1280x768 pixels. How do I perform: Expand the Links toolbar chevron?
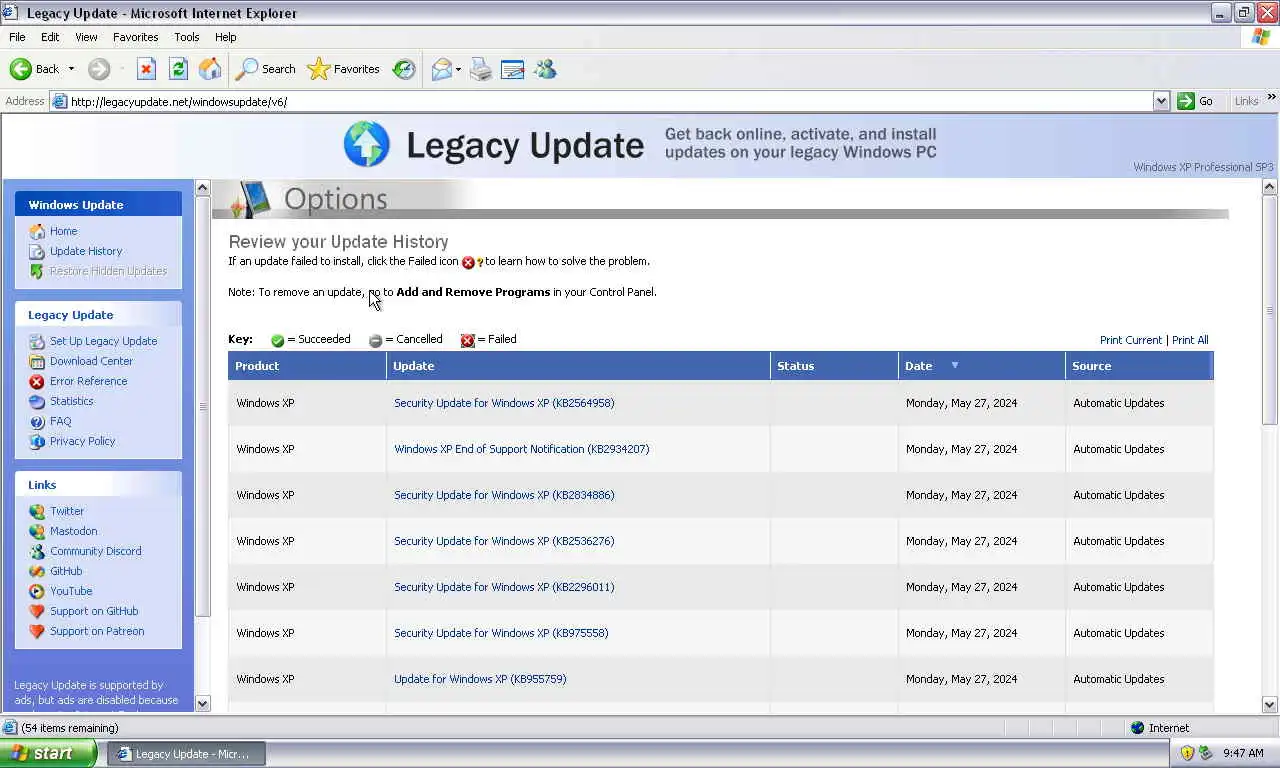(x=1271, y=98)
